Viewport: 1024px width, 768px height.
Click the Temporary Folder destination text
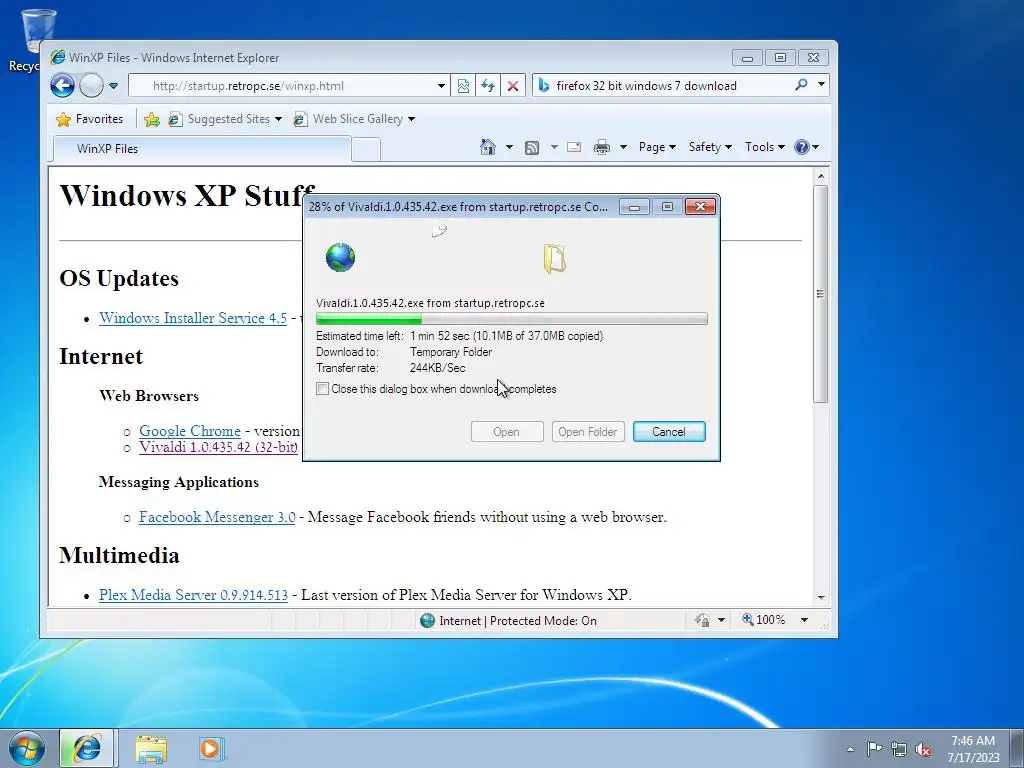click(451, 352)
